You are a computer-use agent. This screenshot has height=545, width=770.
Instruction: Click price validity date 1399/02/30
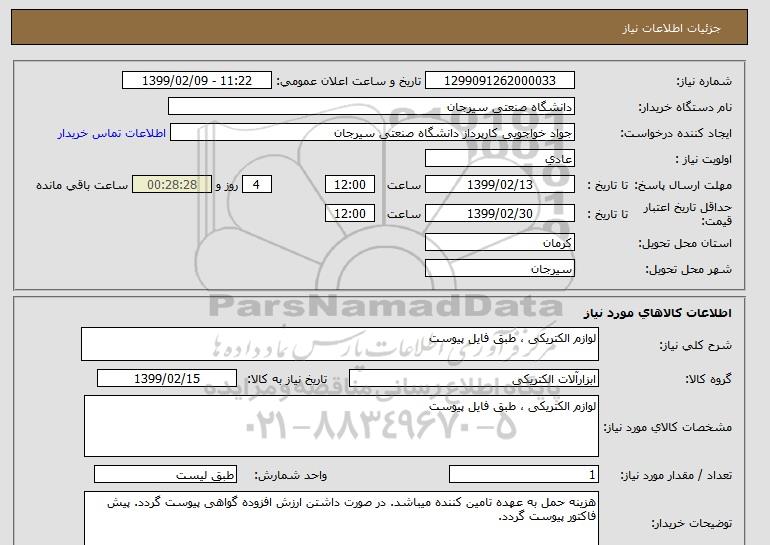[x=499, y=213]
